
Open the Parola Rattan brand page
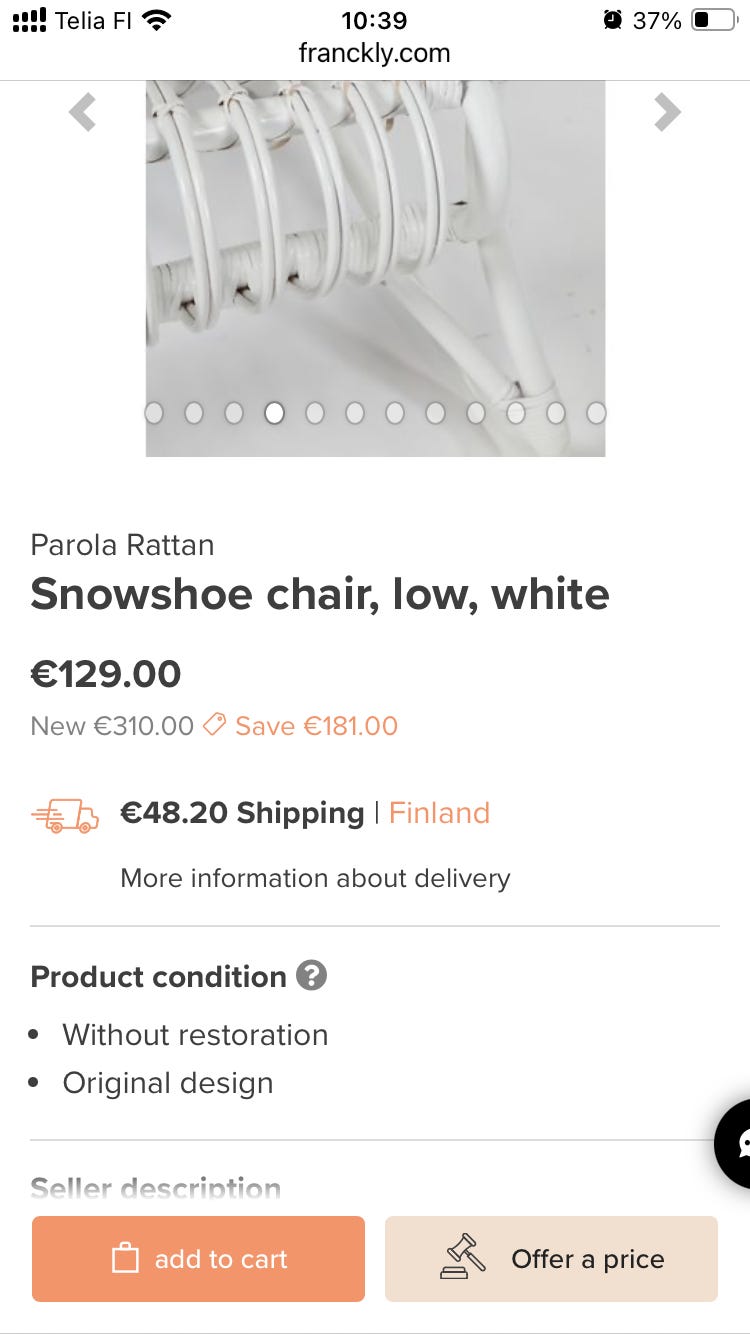(x=122, y=545)
